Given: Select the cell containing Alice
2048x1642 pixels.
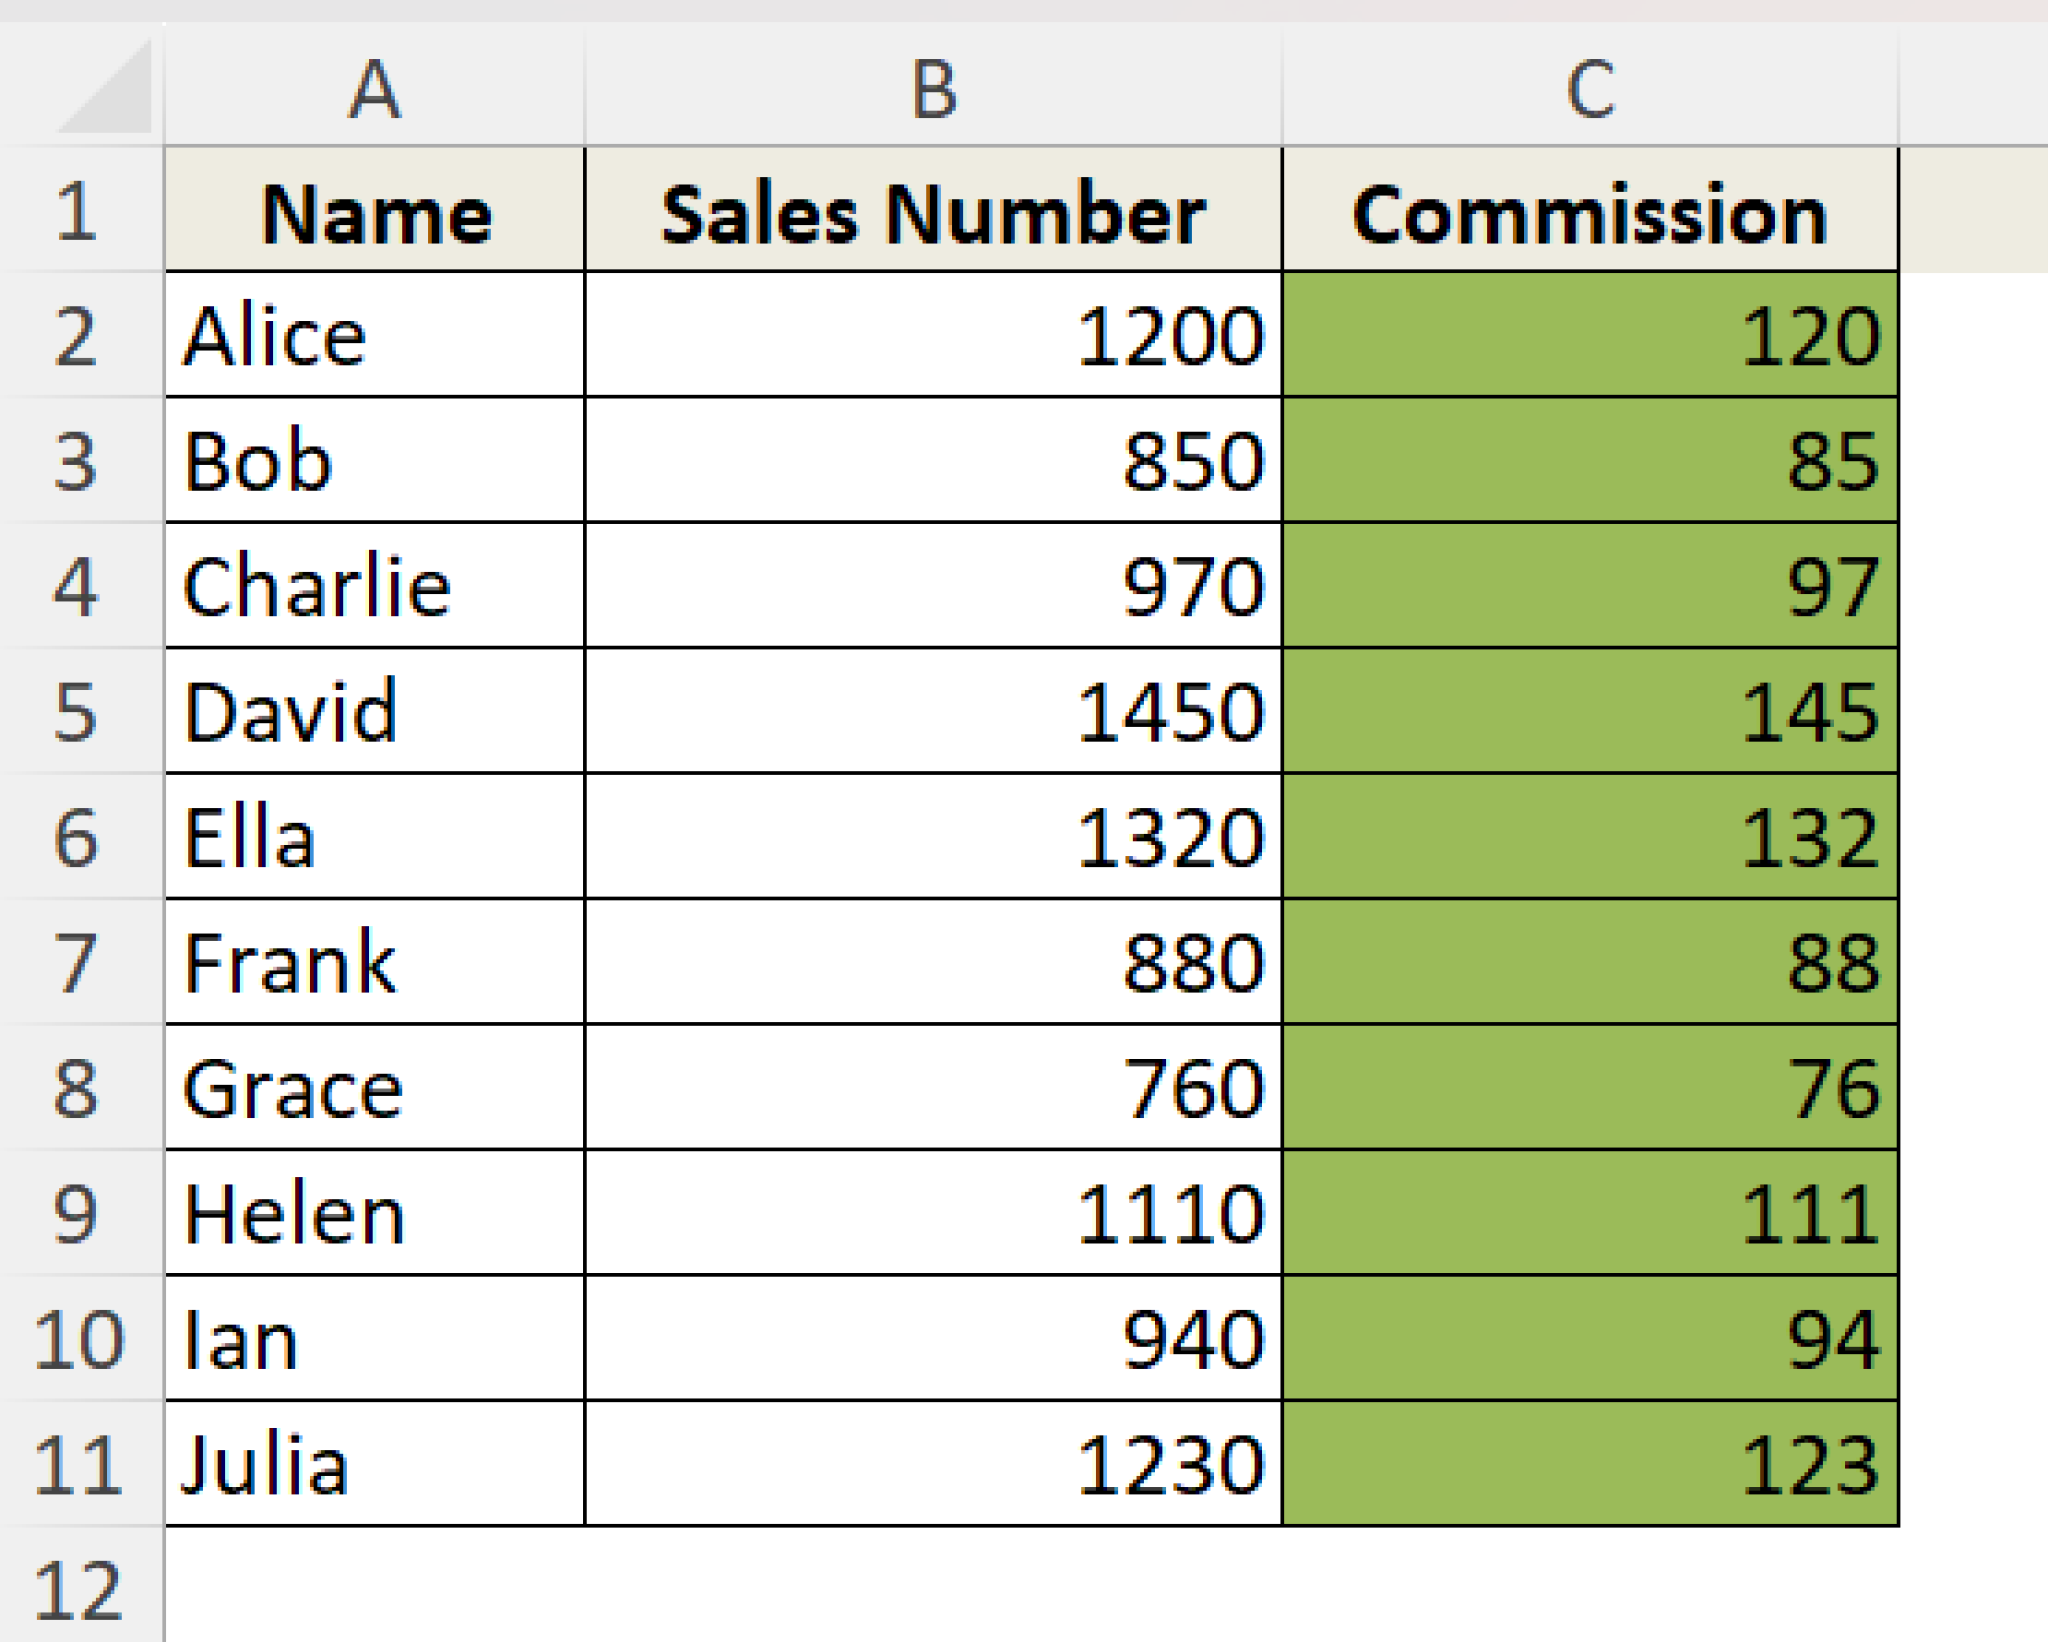Looking at the screenshot, I should [x=375, y=336].
